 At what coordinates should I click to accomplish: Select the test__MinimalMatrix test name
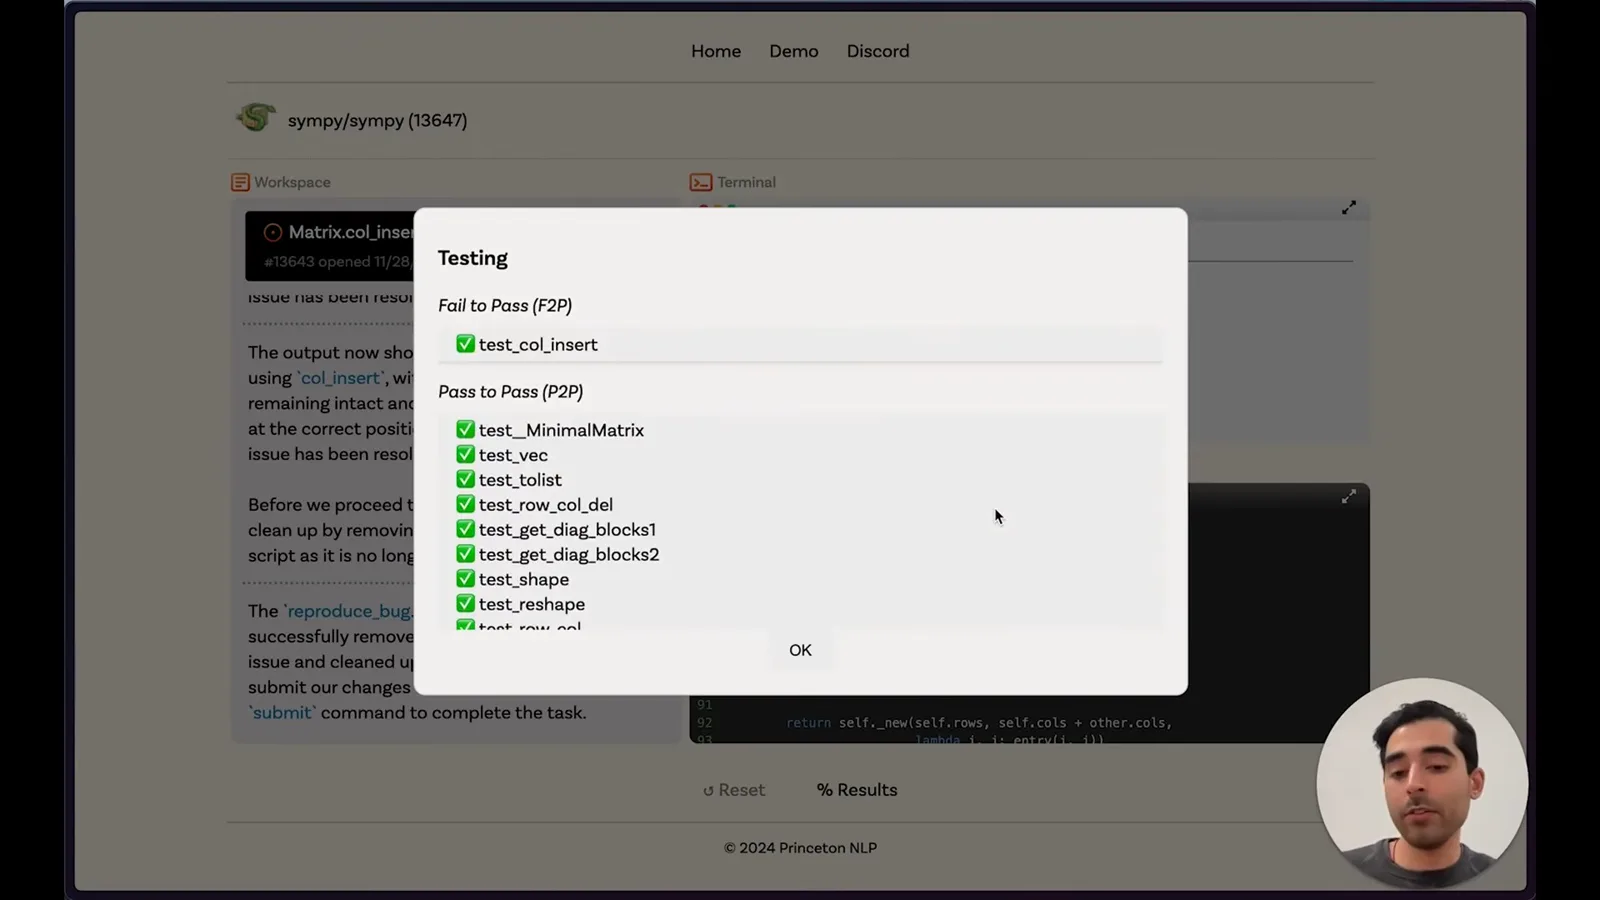pyautogui.click(x=561, y=430)
